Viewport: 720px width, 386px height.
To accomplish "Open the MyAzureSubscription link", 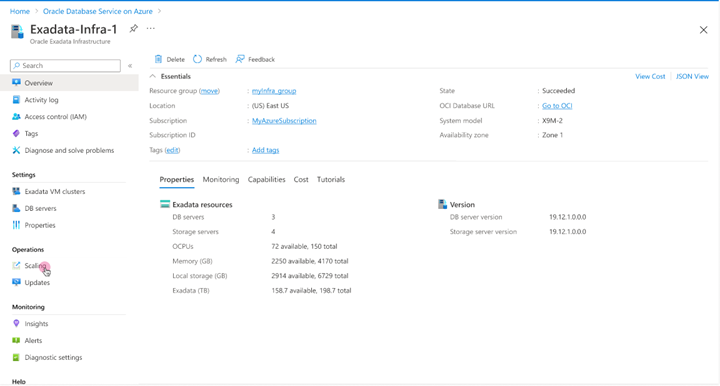I will [284, 121].
